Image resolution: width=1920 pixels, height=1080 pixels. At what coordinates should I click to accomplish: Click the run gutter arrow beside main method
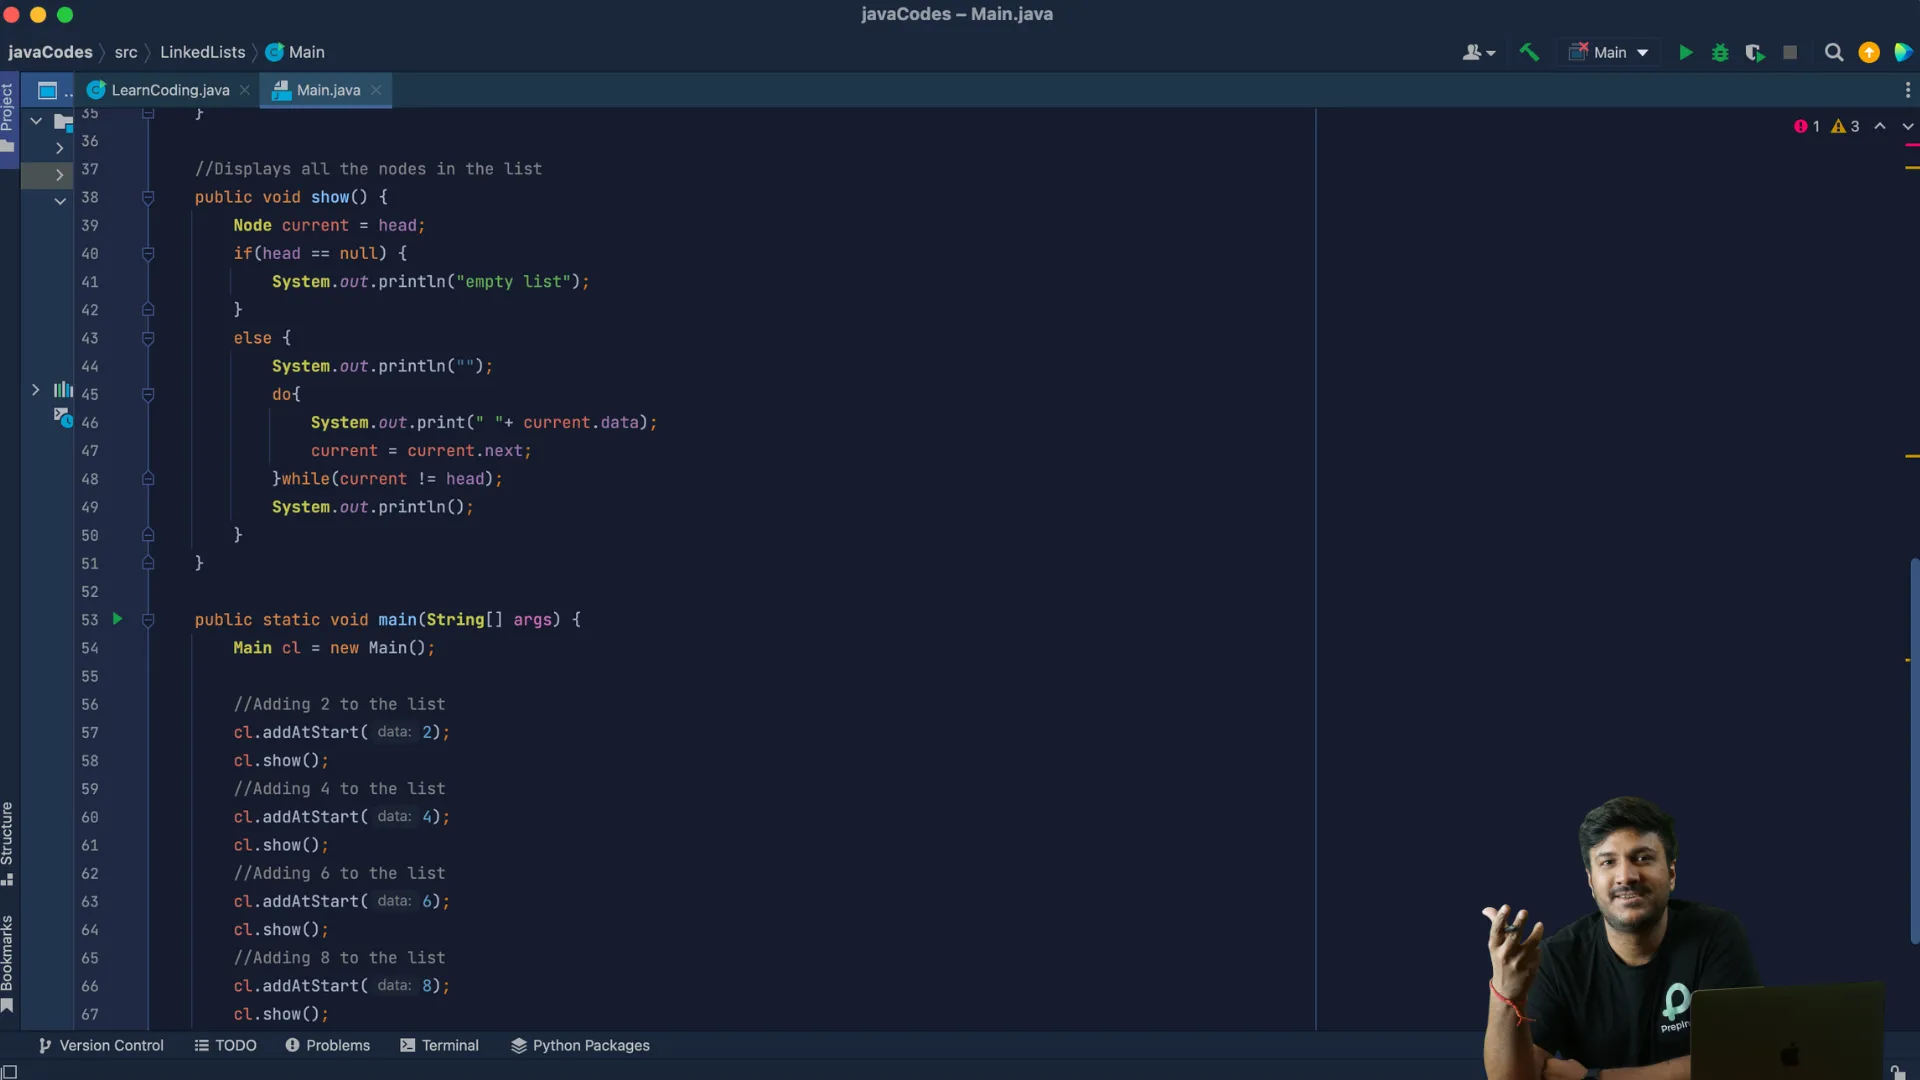click(117, 619)
